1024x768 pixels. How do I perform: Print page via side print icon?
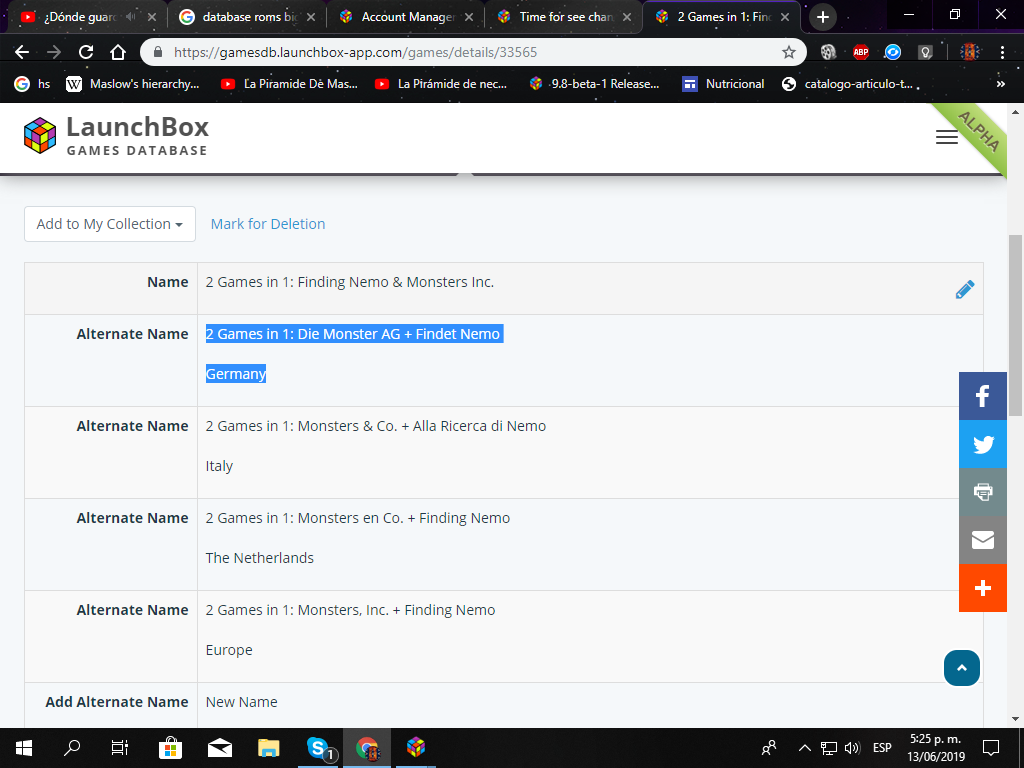pos(982,492)
